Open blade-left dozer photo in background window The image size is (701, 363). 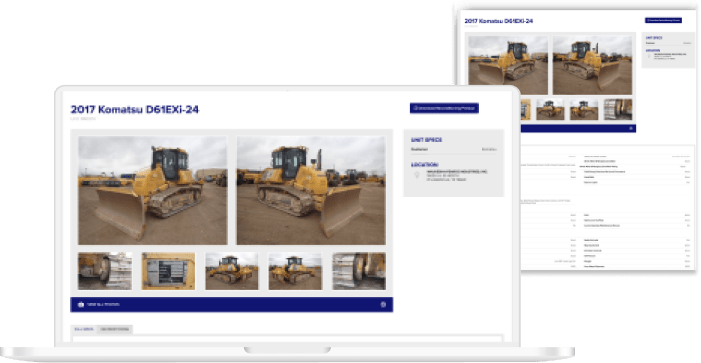pyautogui.click(x=508, y=65)
